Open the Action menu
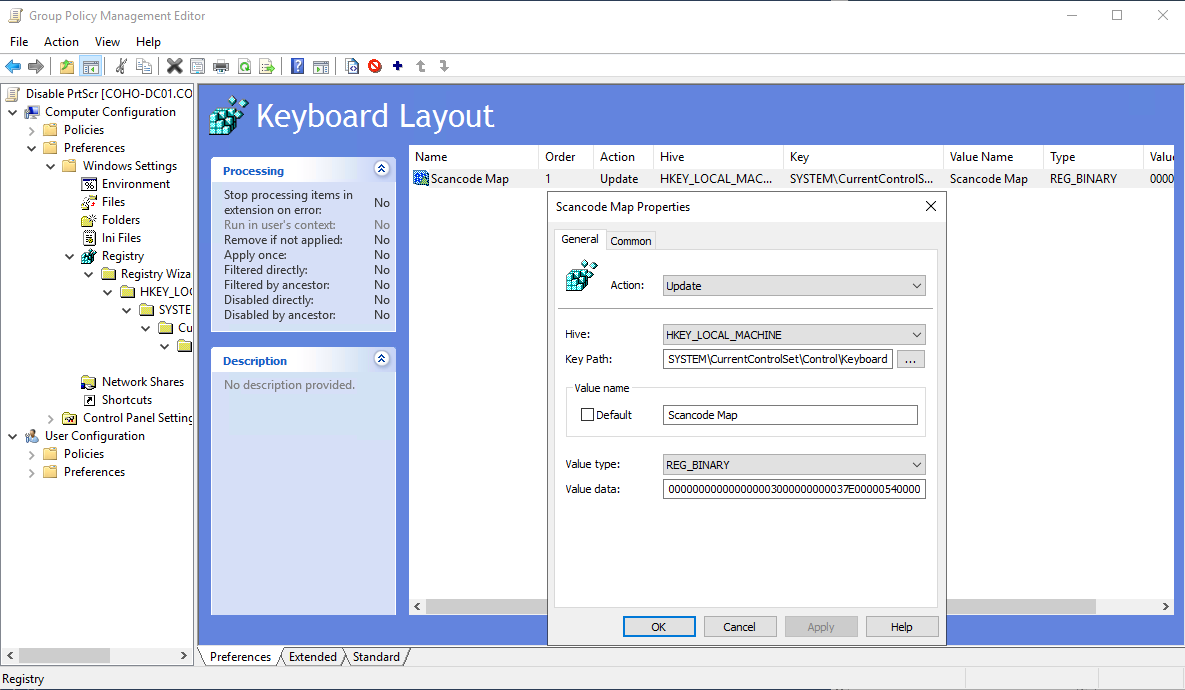 pos(61,42)
